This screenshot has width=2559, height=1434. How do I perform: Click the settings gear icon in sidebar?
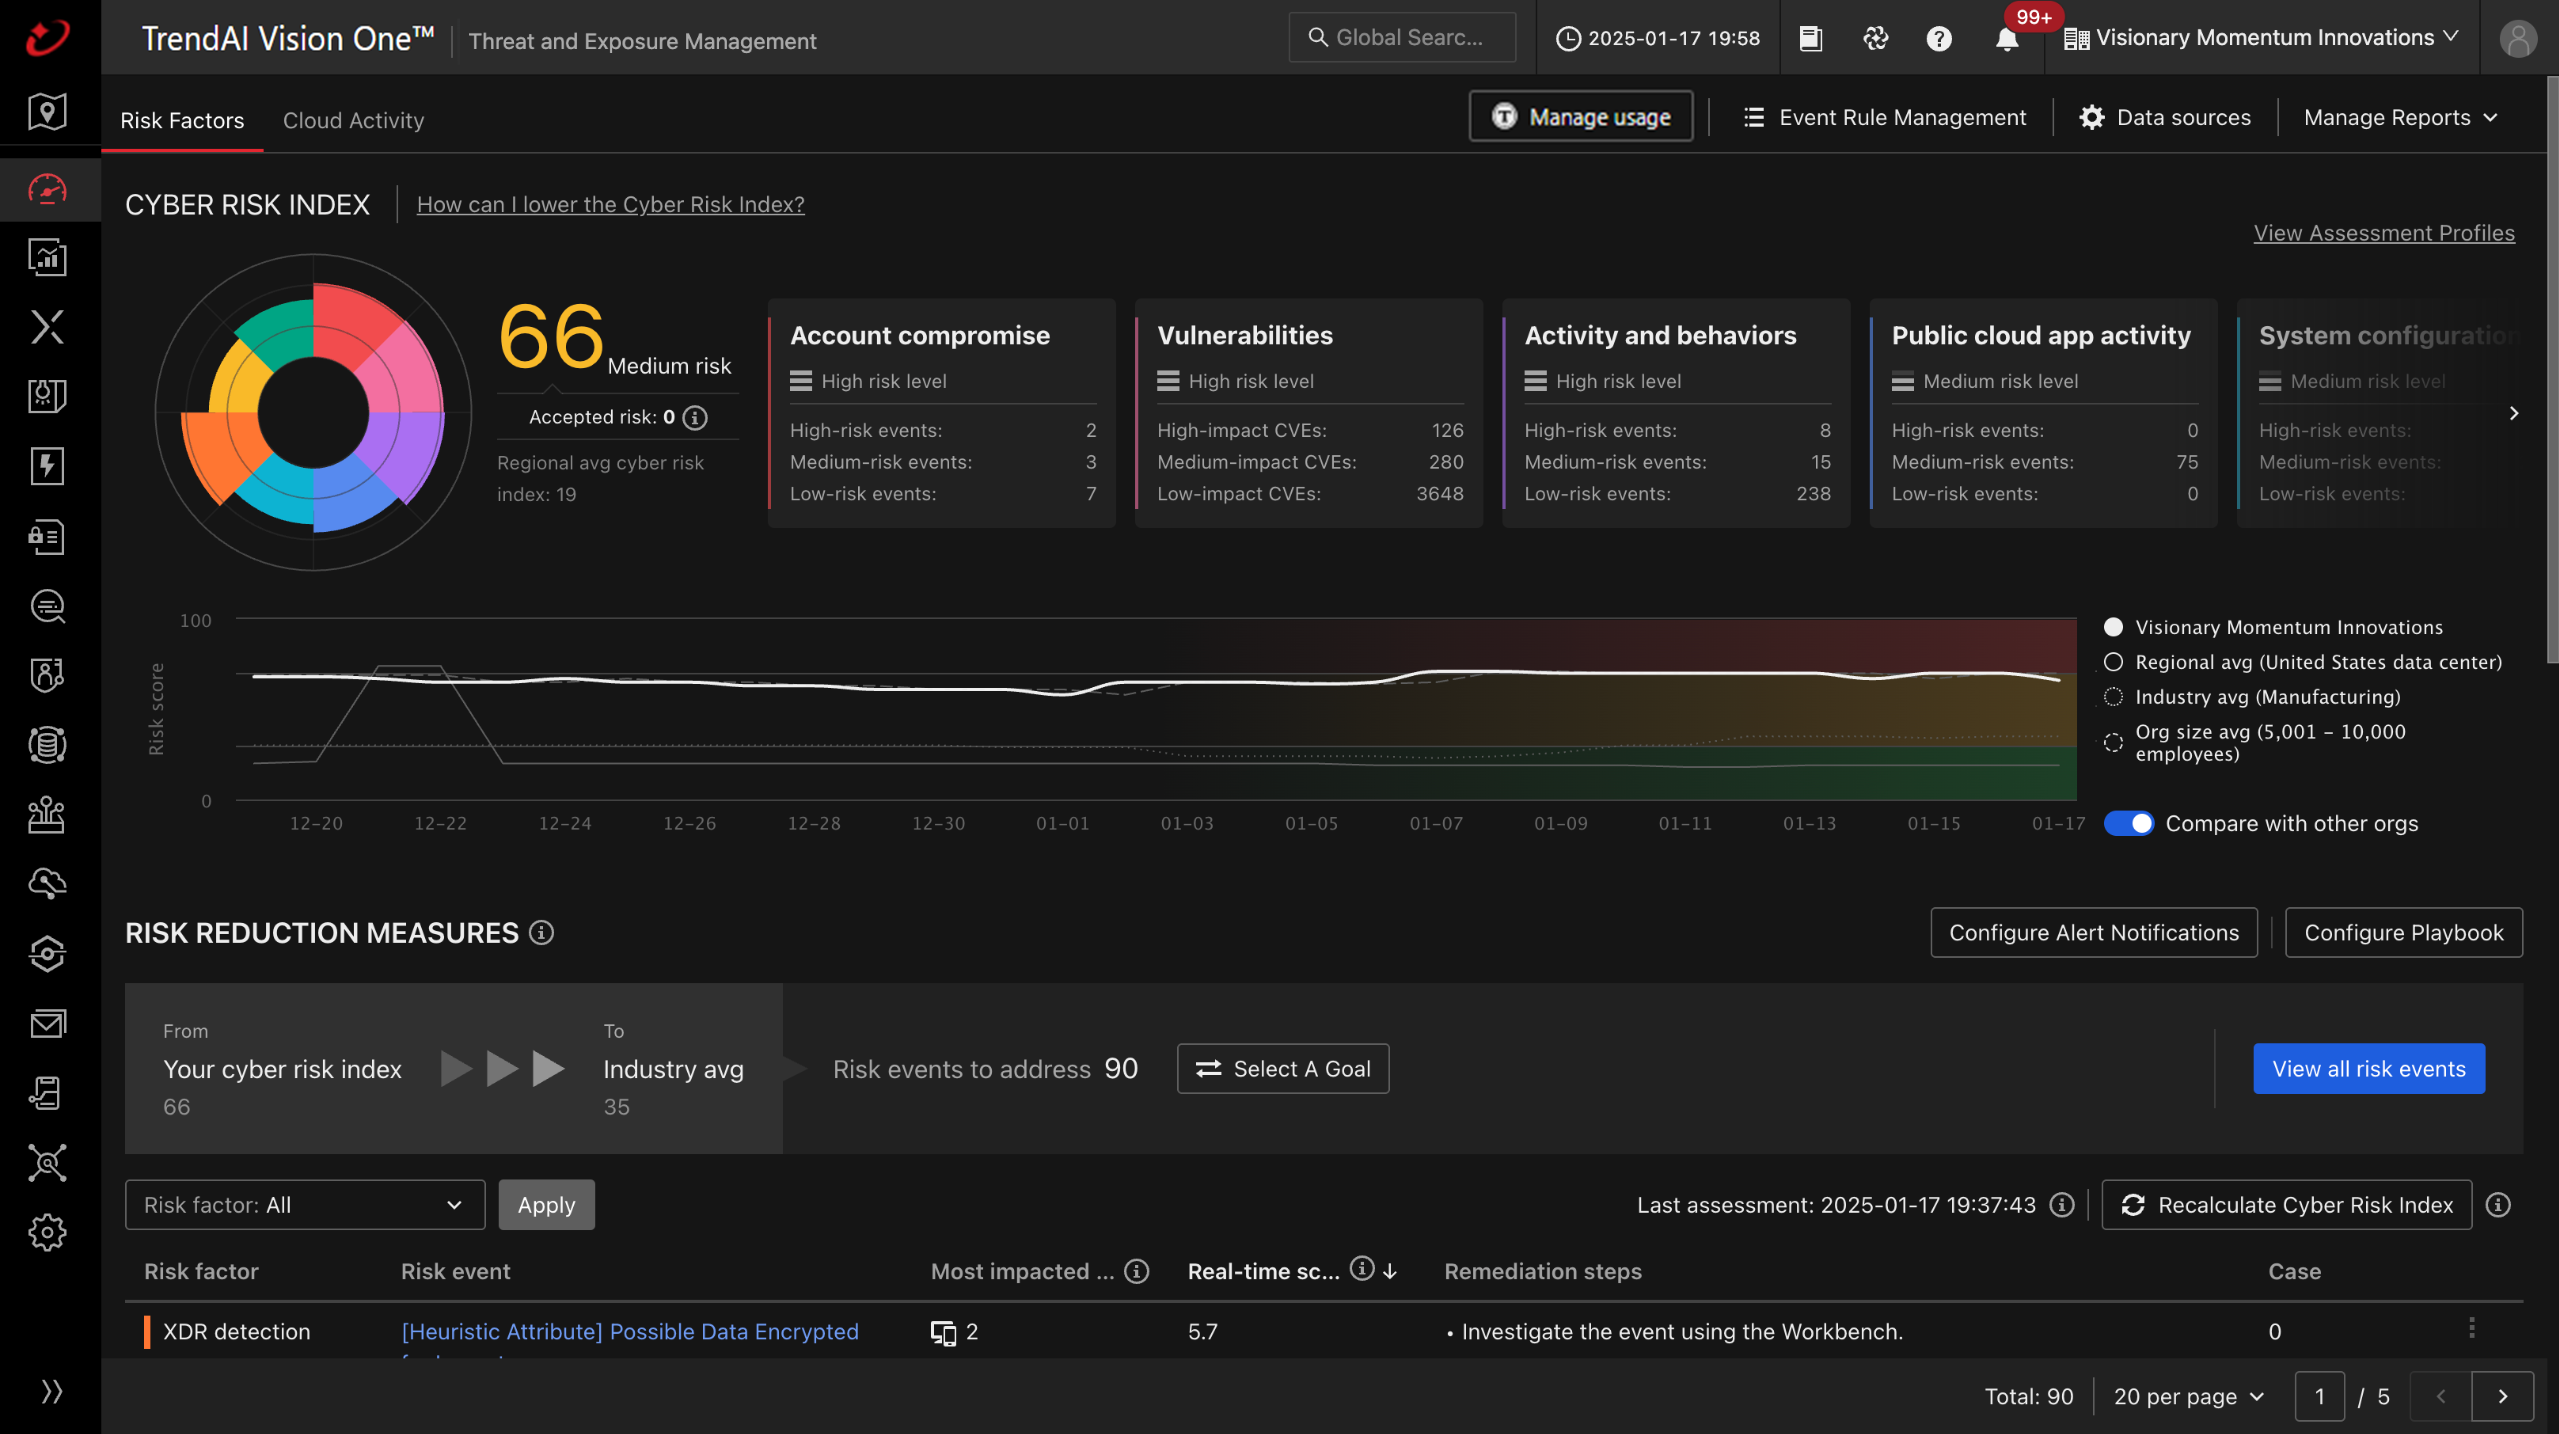click(x=47, y=1232)
